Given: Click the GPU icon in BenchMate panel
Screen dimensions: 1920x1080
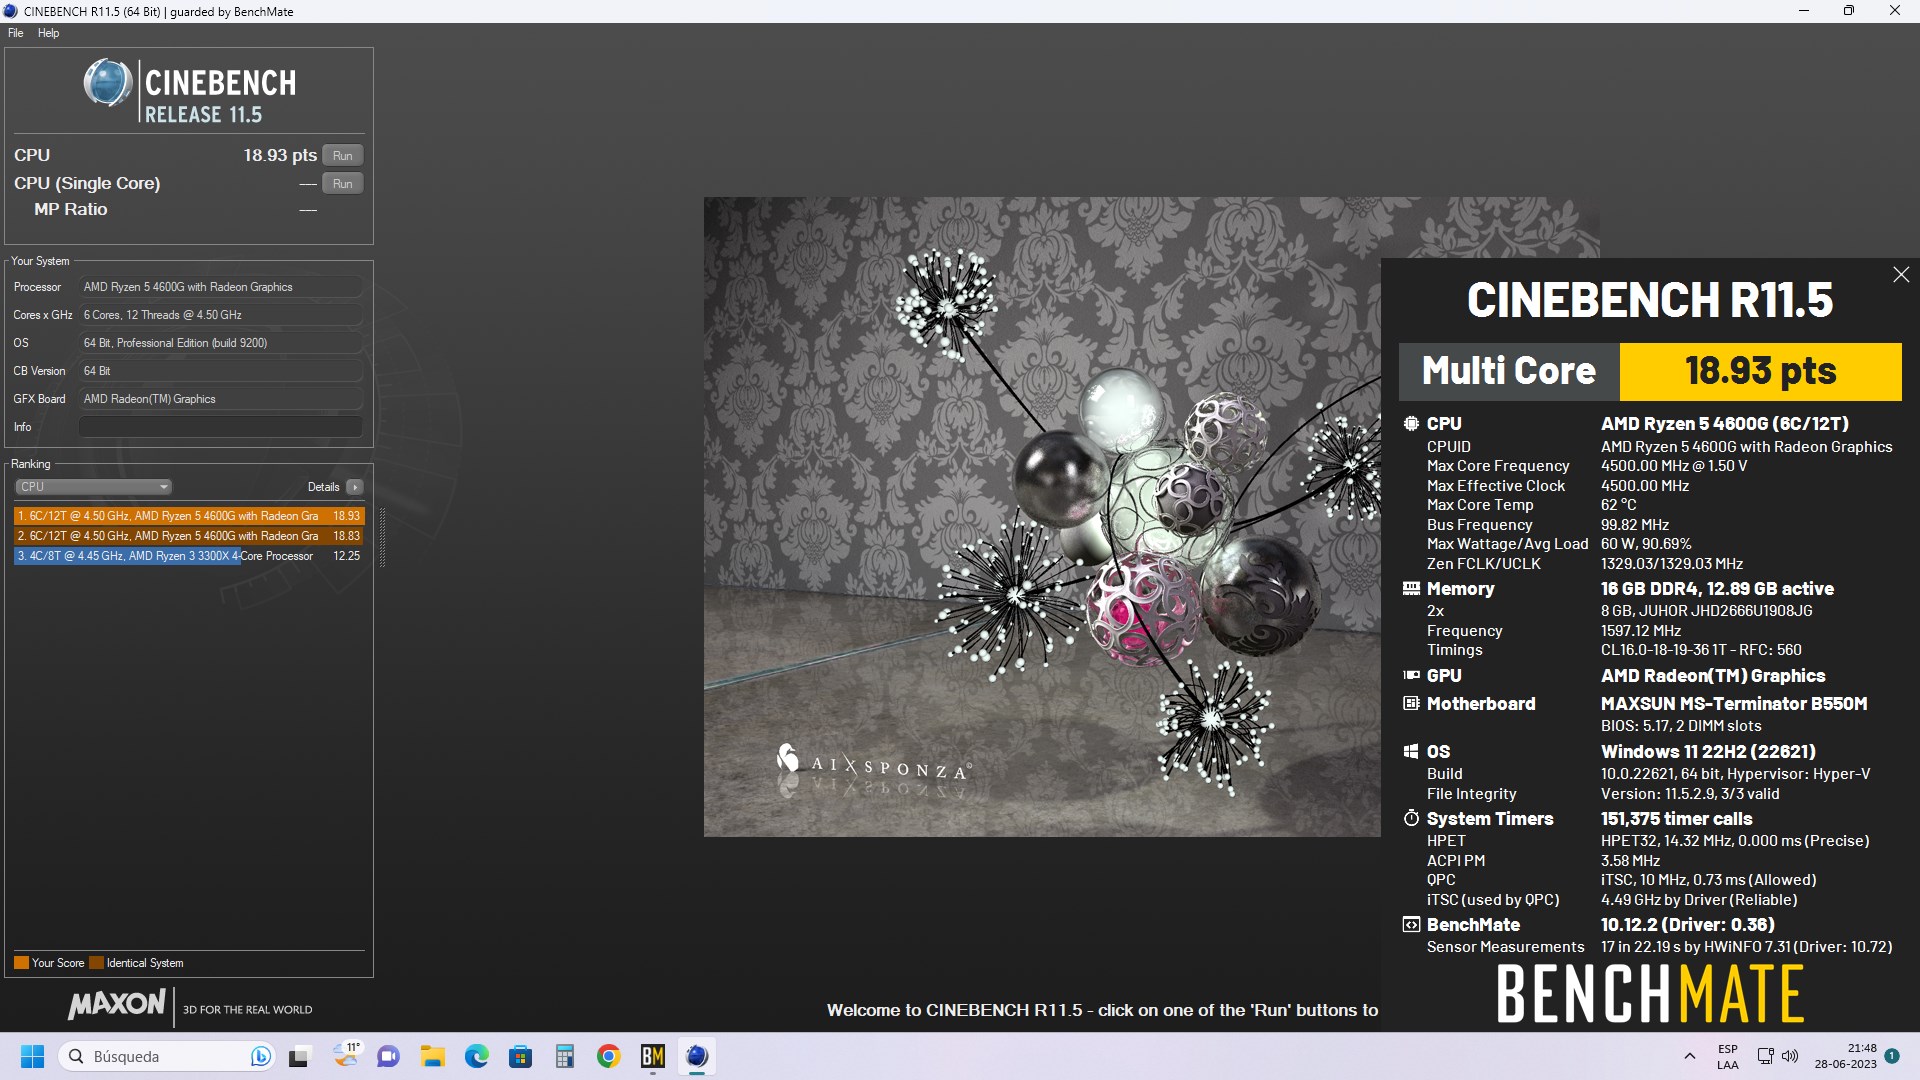Looking at the screenshot, I should [1411, 675].
